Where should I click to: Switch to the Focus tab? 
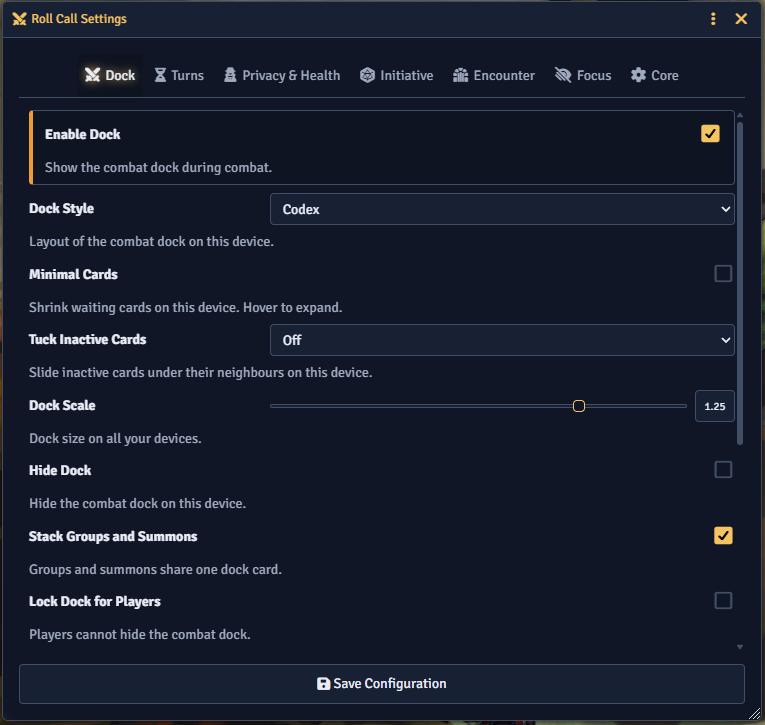point(583,75)
